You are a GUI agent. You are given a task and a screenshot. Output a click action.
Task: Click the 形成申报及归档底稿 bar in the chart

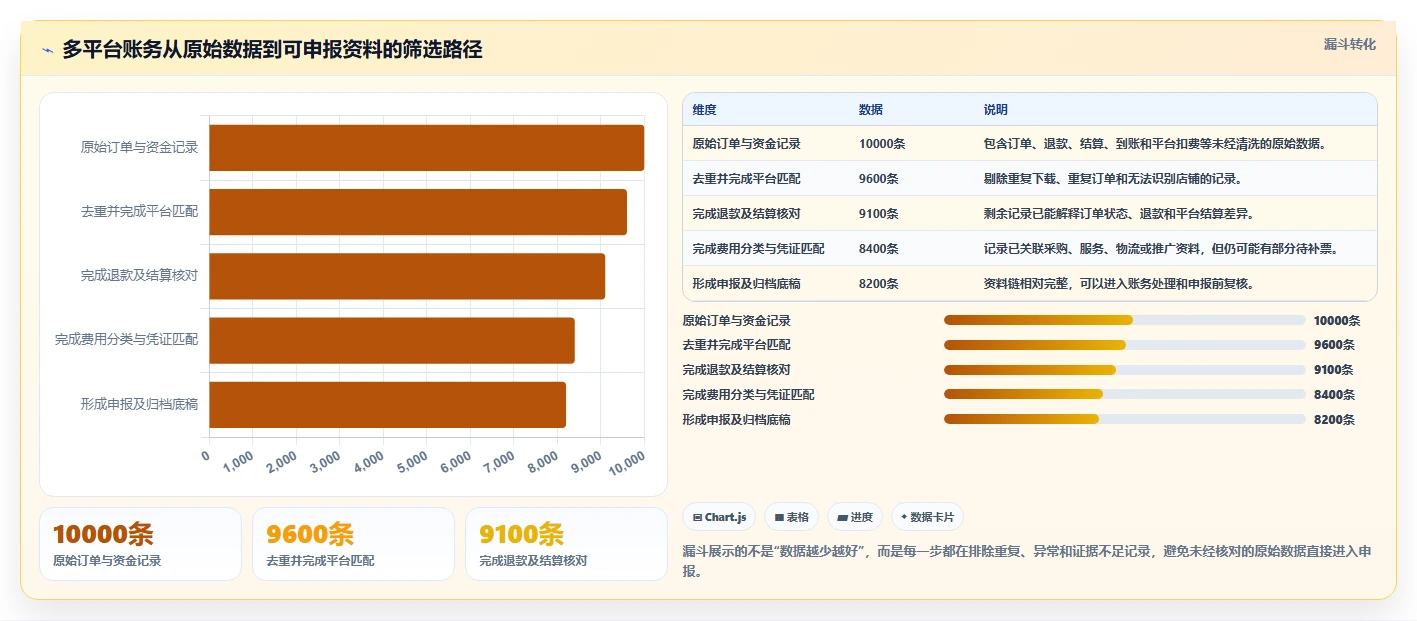(387, 404)
